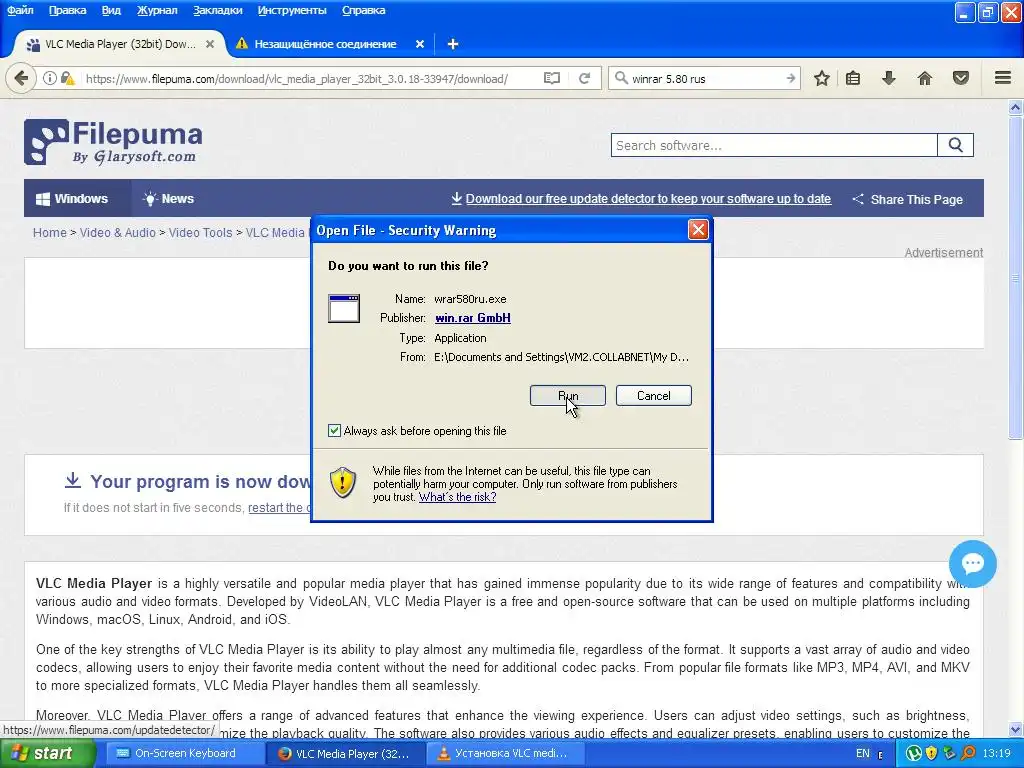The image size is (1024, 768).
Task: Toggle reader view icon in address bar
Action: pyautogui.click(x=552, y=79)
